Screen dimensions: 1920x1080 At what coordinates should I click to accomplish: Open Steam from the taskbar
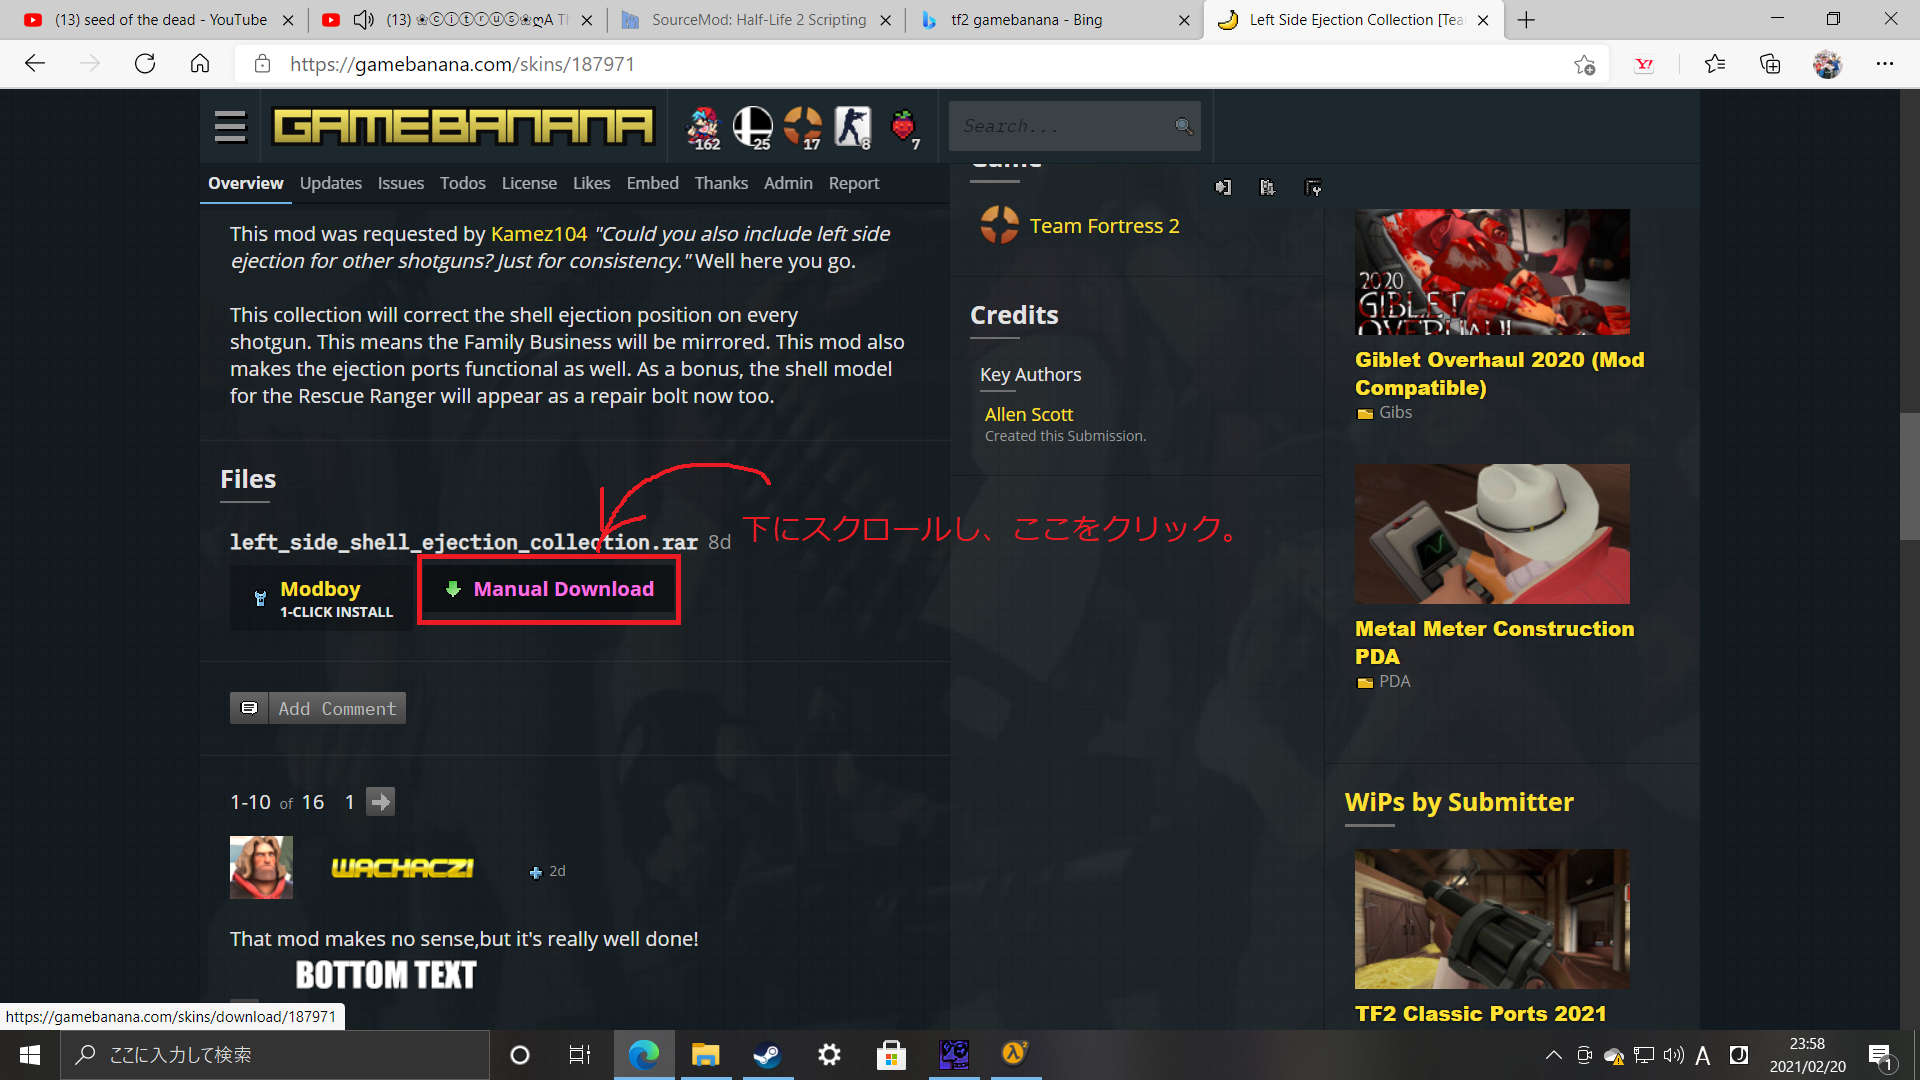tap(767, 1055)
